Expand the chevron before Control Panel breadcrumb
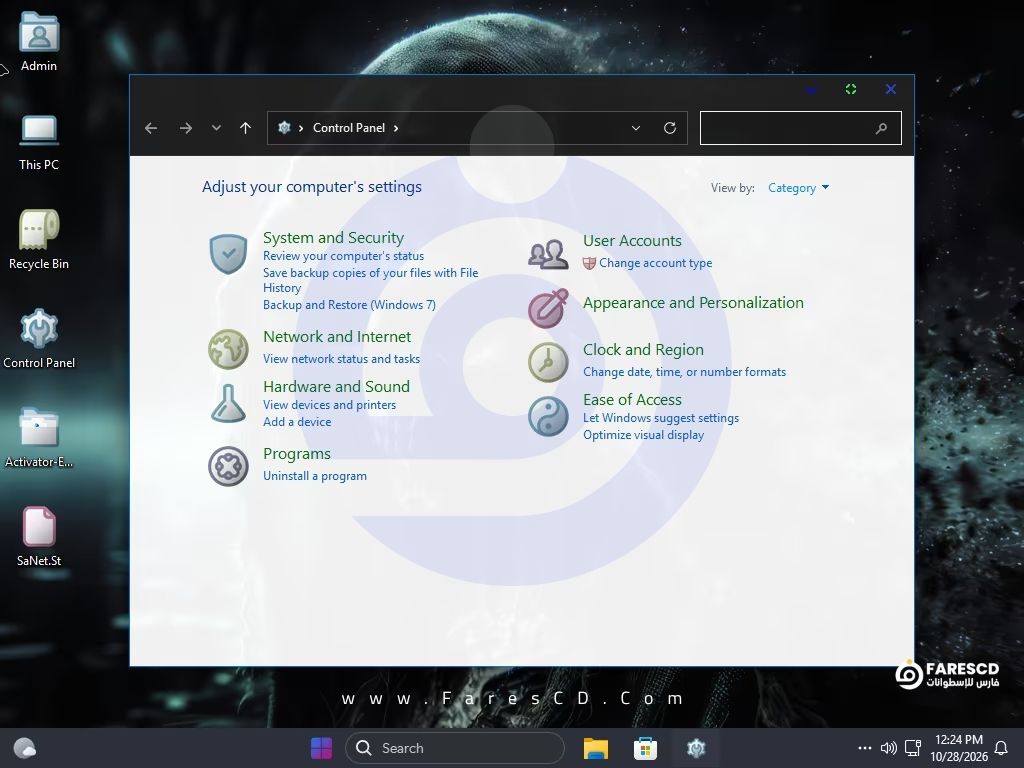1024x768 pixels. (301, 128)
